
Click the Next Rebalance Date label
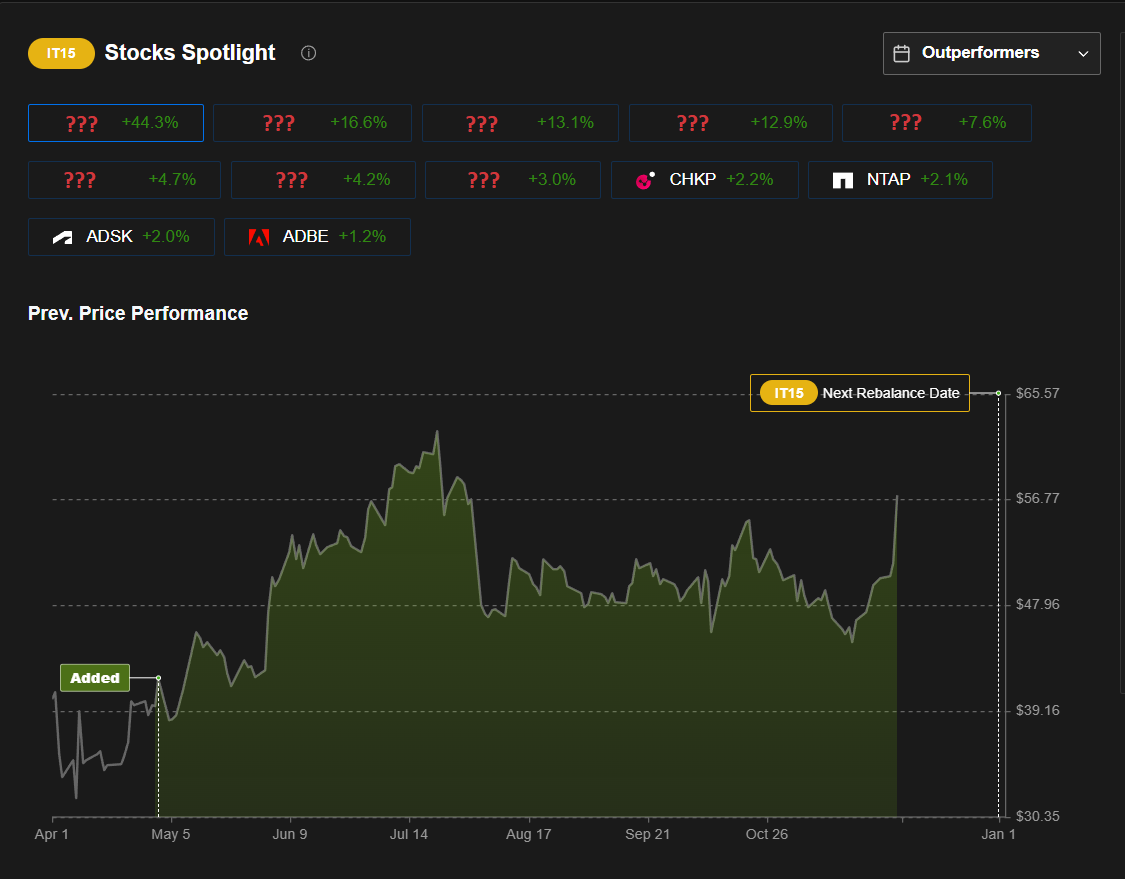click(890, 393)
